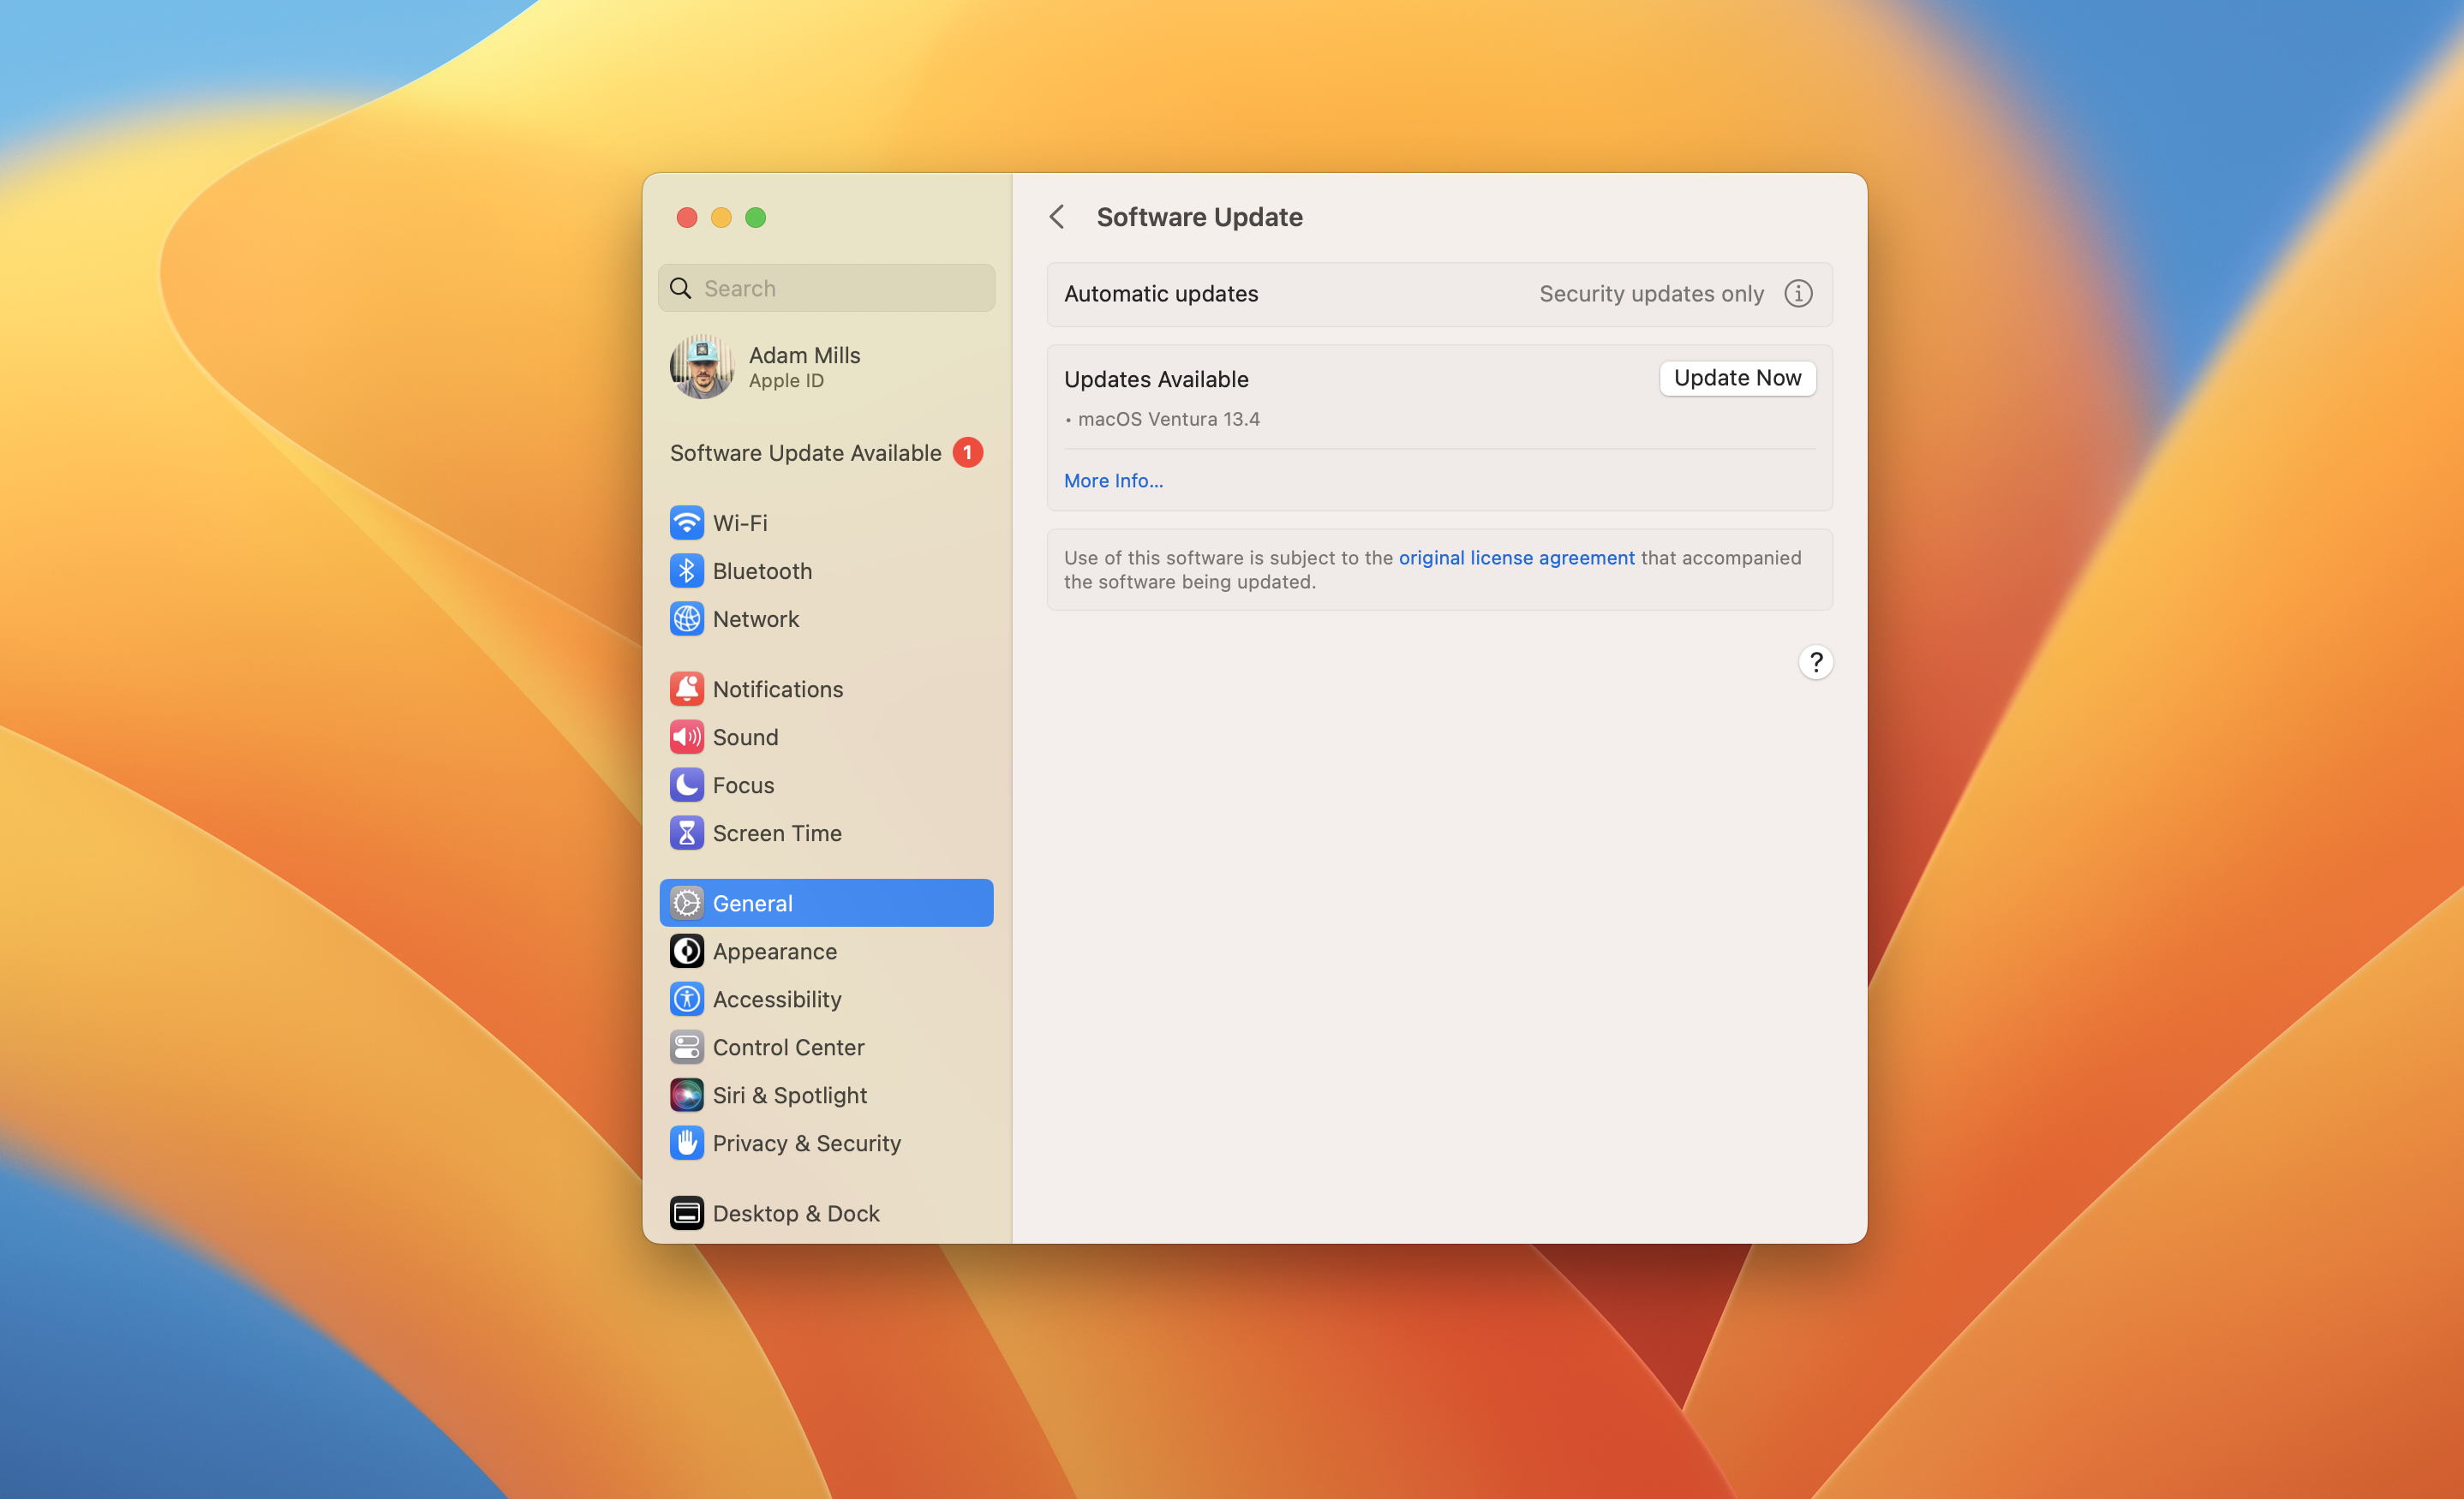Open Wi-Fi settings icon in sidebar
The image size is (2464, 1499).
point(686,523)
